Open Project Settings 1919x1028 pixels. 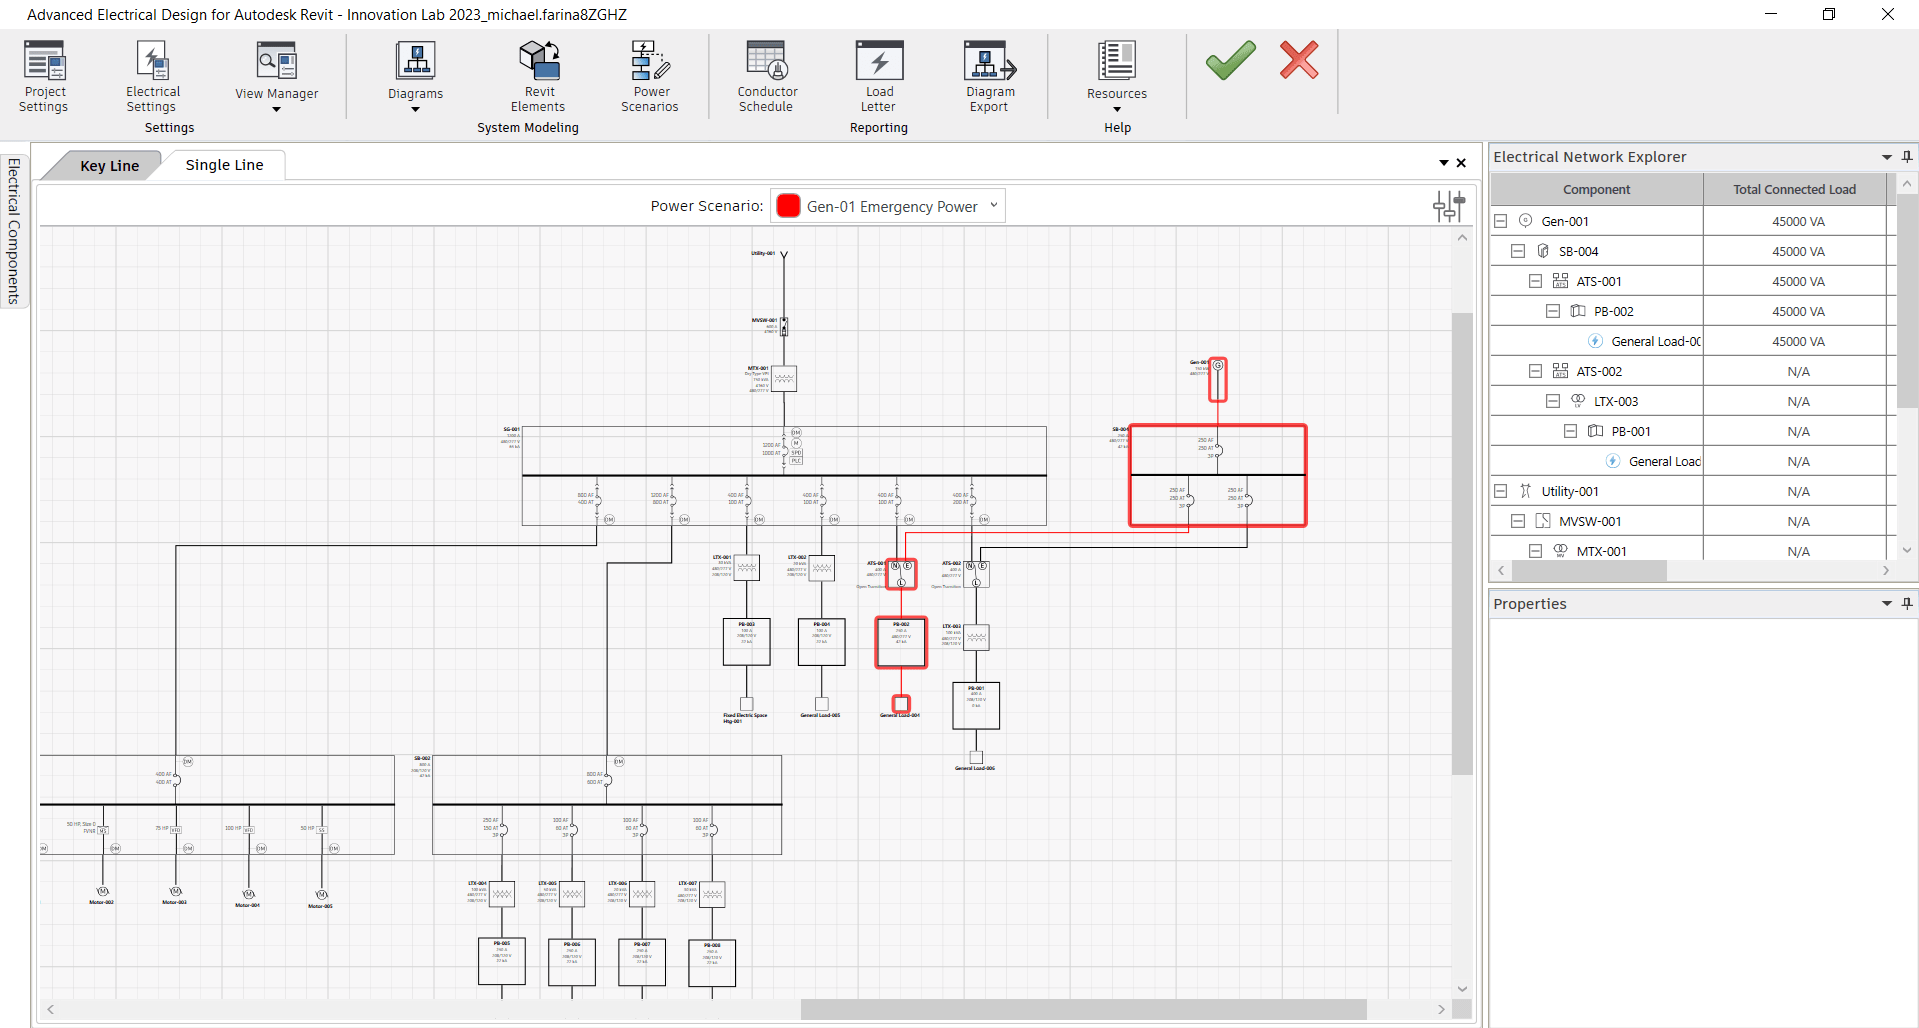pyautogui.click(x=43, y=77)
